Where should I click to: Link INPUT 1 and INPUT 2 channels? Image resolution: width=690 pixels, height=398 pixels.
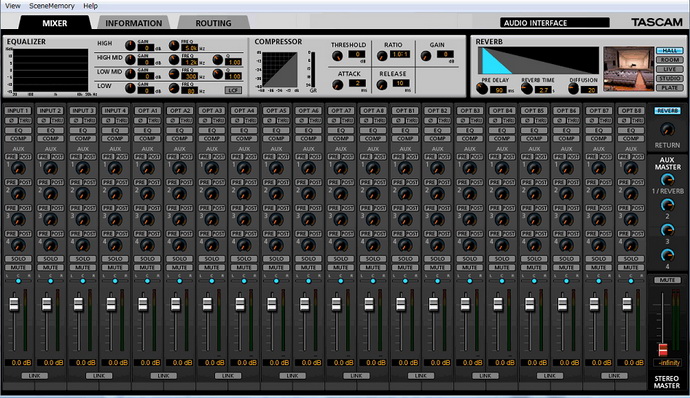[34, 376]
